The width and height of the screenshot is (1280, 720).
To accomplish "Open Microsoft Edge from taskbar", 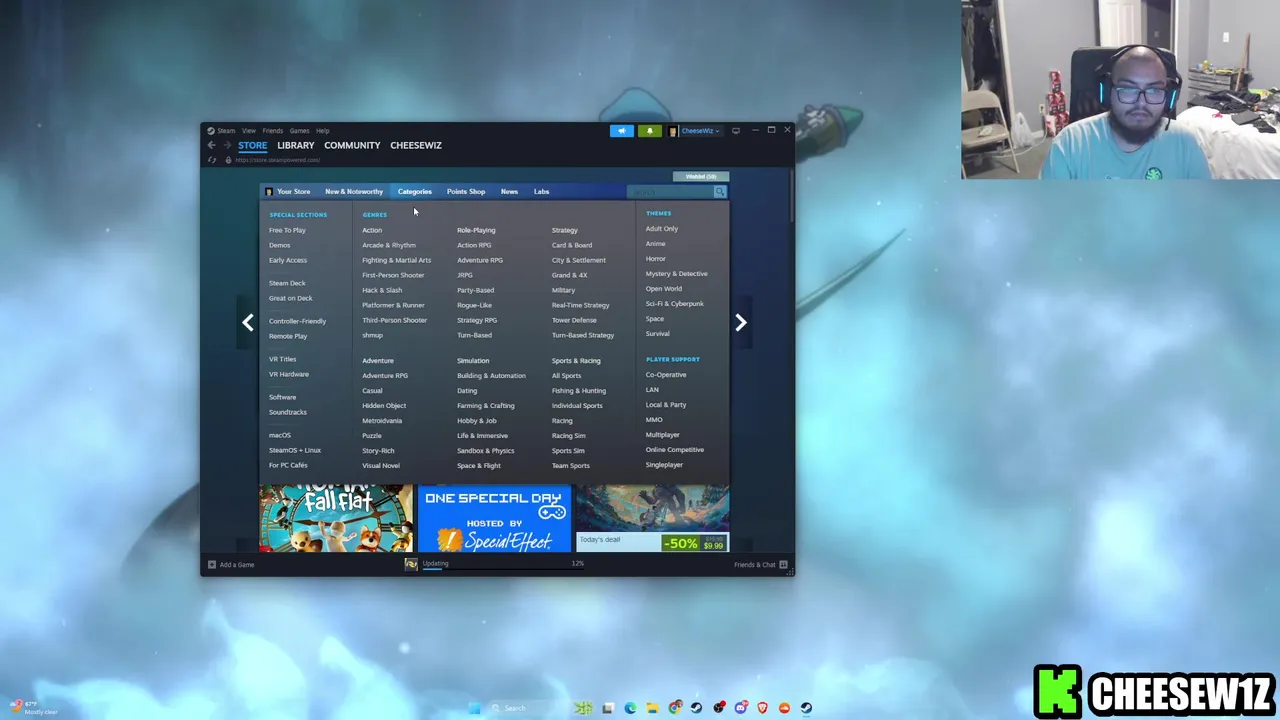I will [x=630, y=708].
